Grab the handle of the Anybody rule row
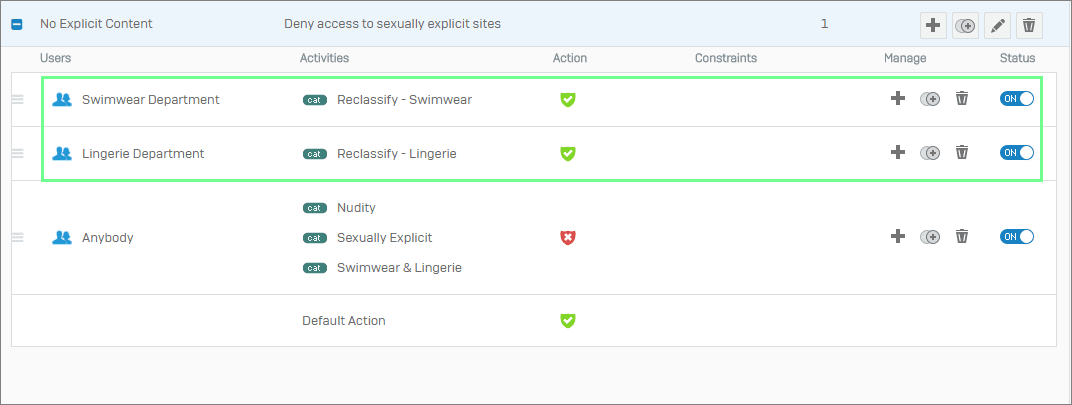 (x=18, y=237)
